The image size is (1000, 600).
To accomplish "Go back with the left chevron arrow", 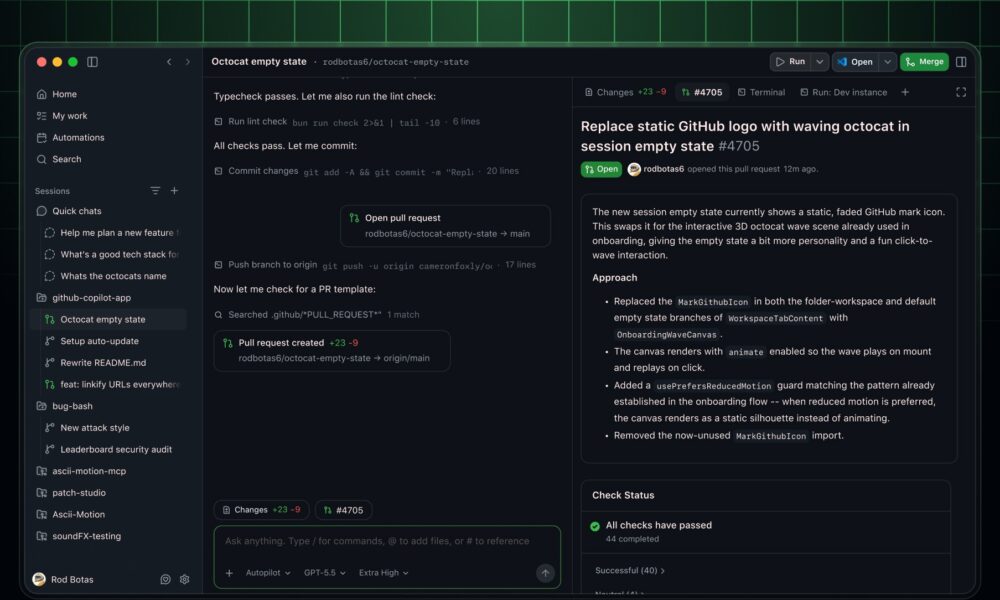I will pos(169,62).
